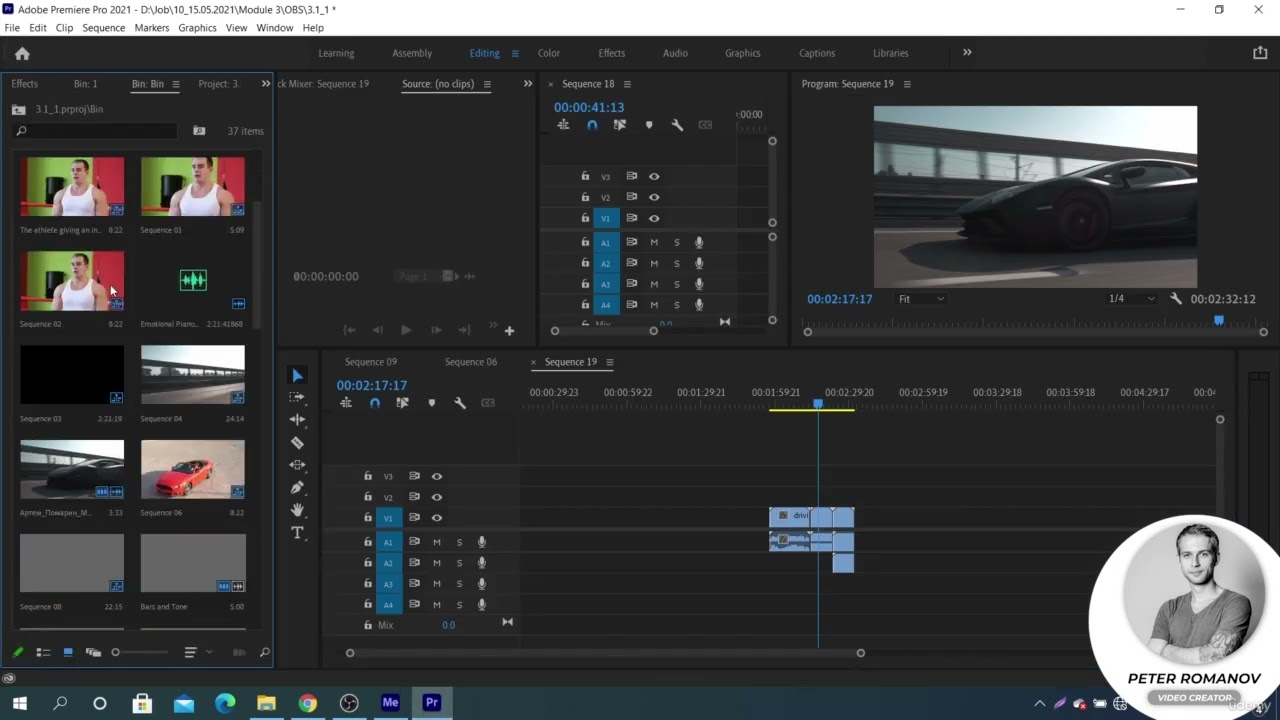Switch Bin panel to freeform view
The height and width of the screenshot is (720, 1280).
click(93, 652)
